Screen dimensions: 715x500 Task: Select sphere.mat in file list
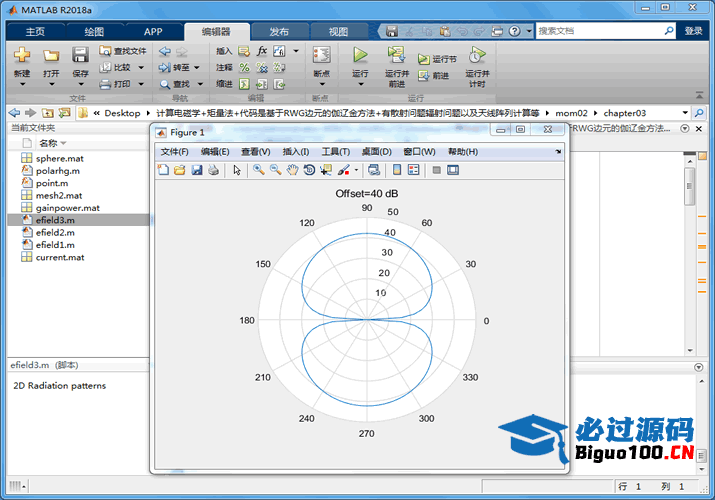78,159
